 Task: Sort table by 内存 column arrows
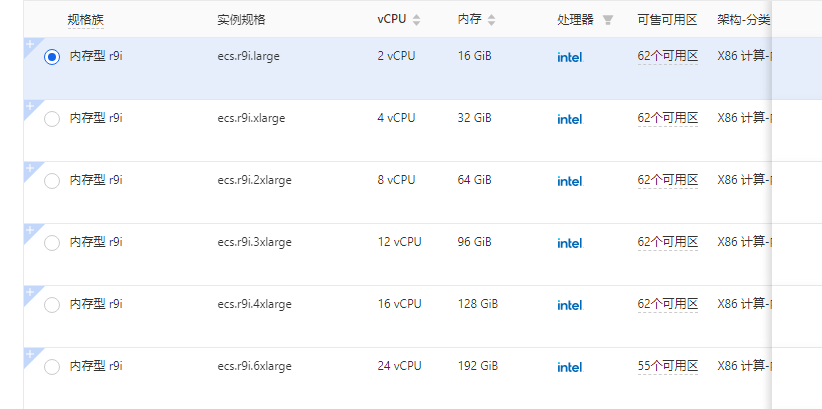click(x=491, y=20)
